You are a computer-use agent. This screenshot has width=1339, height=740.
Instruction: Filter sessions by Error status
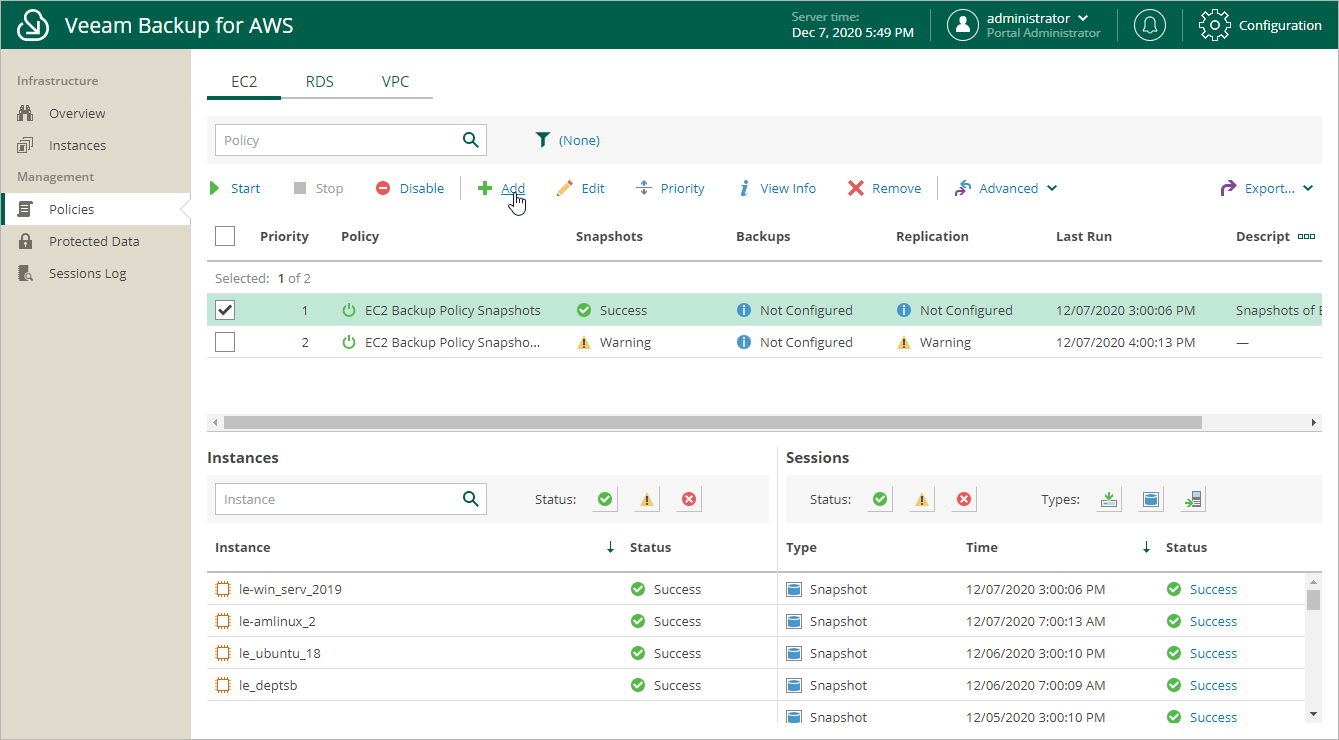point(964,499)
